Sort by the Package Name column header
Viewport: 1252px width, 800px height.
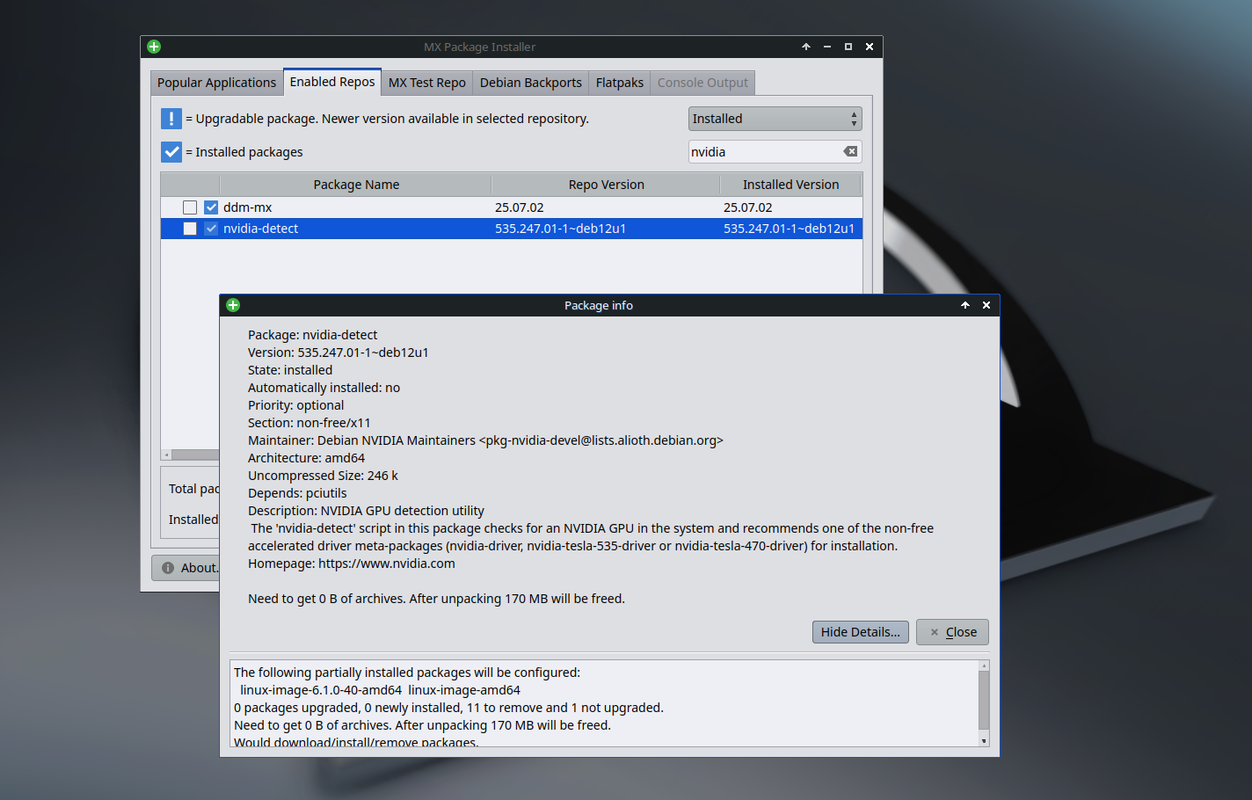click(x=356, y=184)
